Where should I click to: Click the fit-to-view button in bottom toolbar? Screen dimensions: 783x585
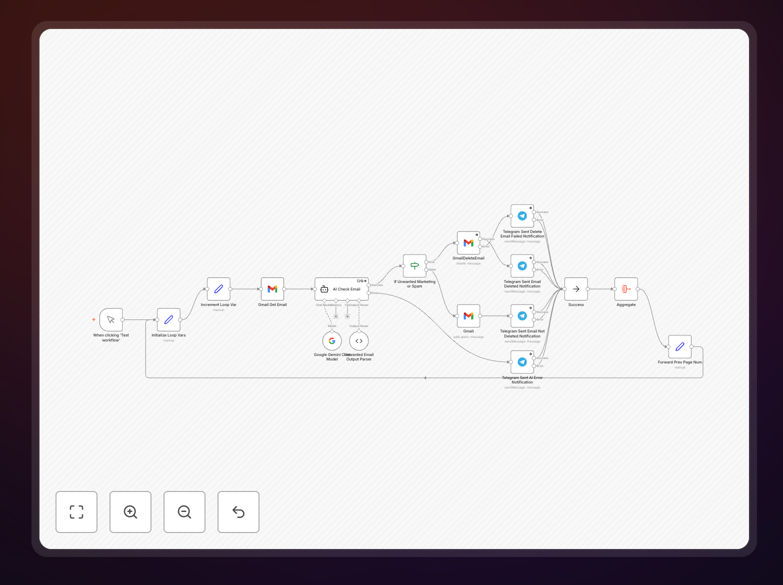[76, 512]
